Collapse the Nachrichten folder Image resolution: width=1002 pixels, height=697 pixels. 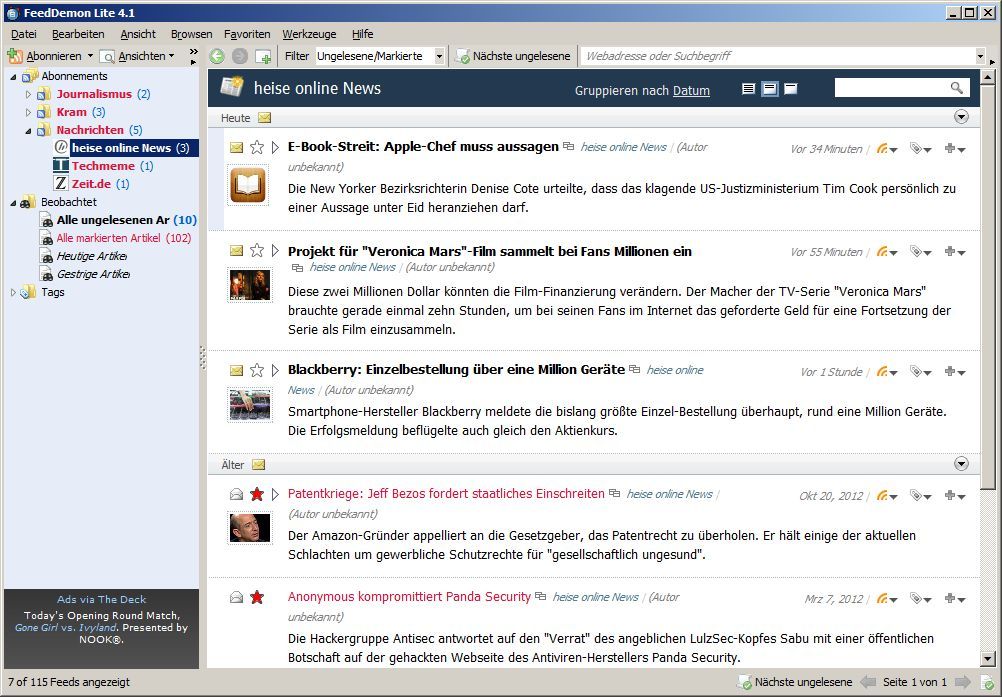[x=28, y=130]
